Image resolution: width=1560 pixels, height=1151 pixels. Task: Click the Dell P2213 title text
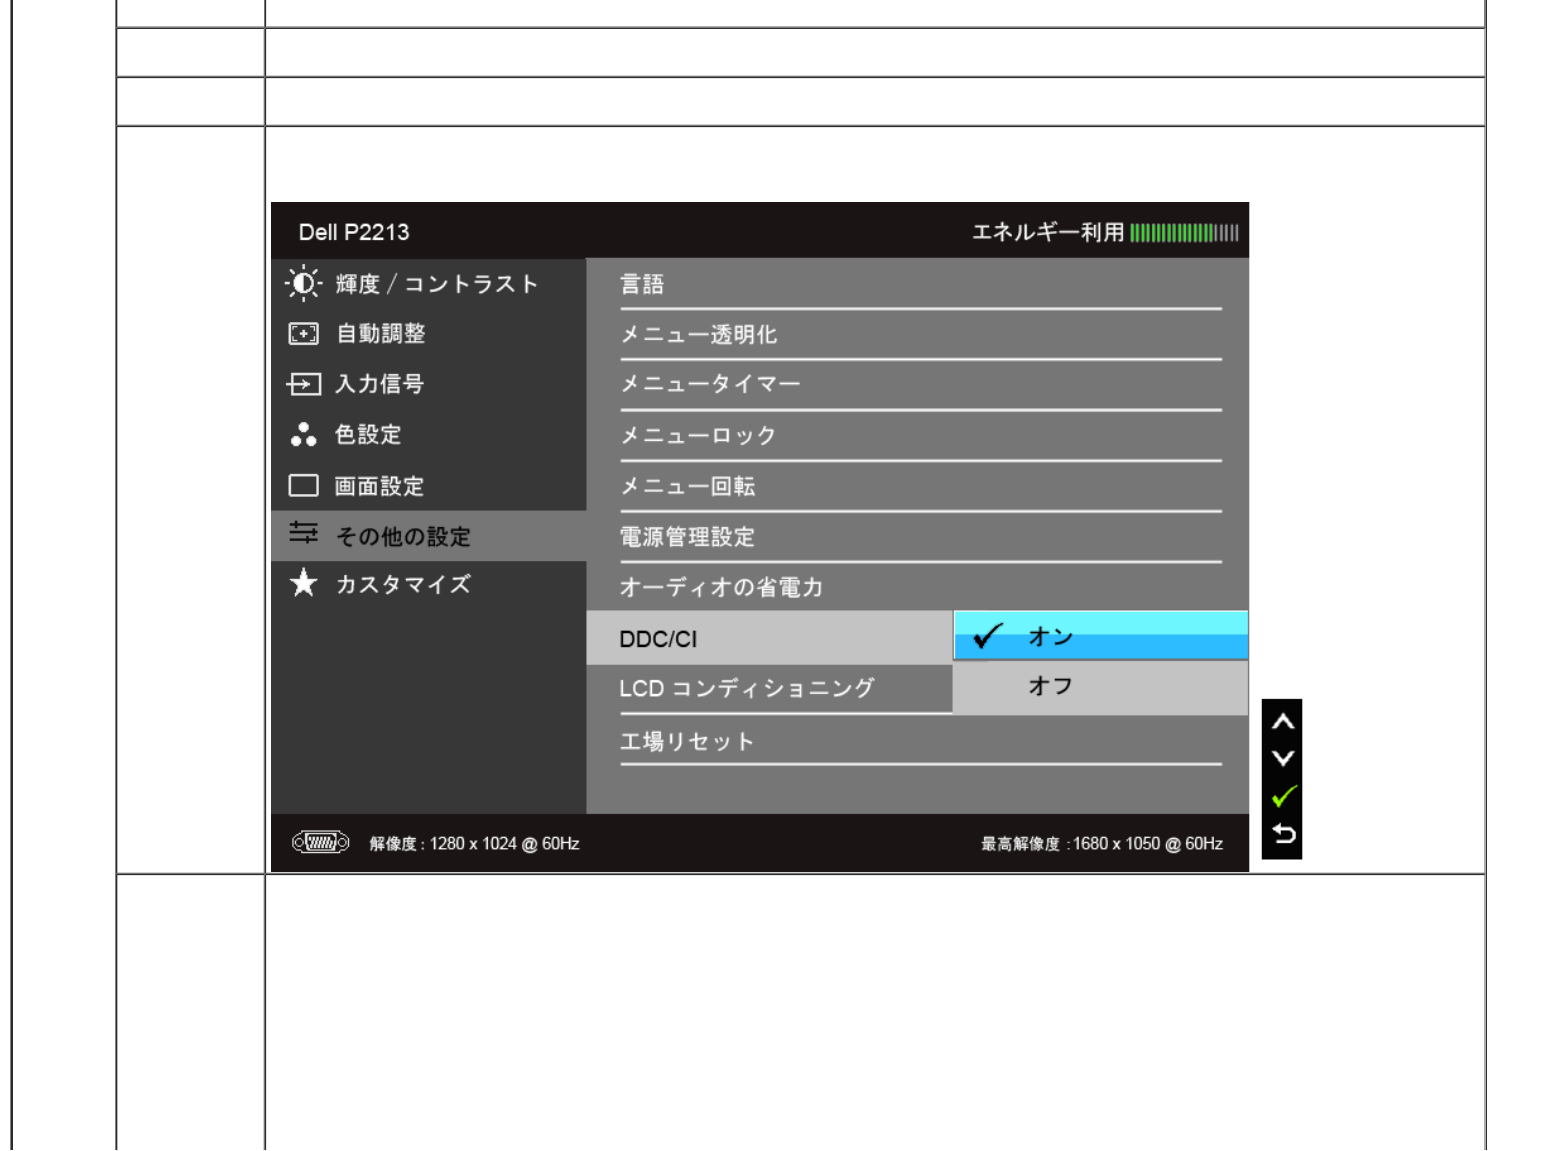pyautogui.click(x=354, y=232)
